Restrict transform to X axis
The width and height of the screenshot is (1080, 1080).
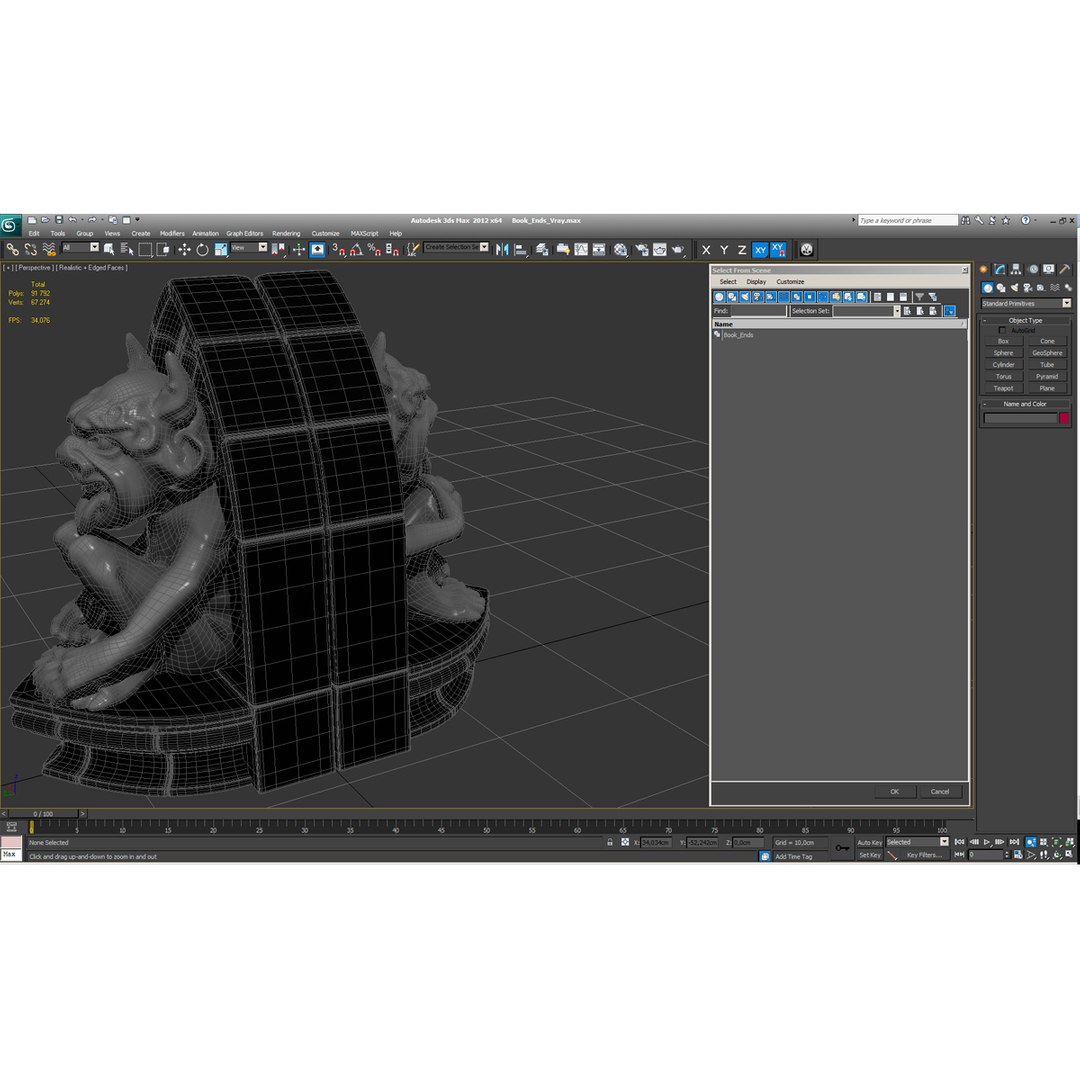click(x=706, y=250)
